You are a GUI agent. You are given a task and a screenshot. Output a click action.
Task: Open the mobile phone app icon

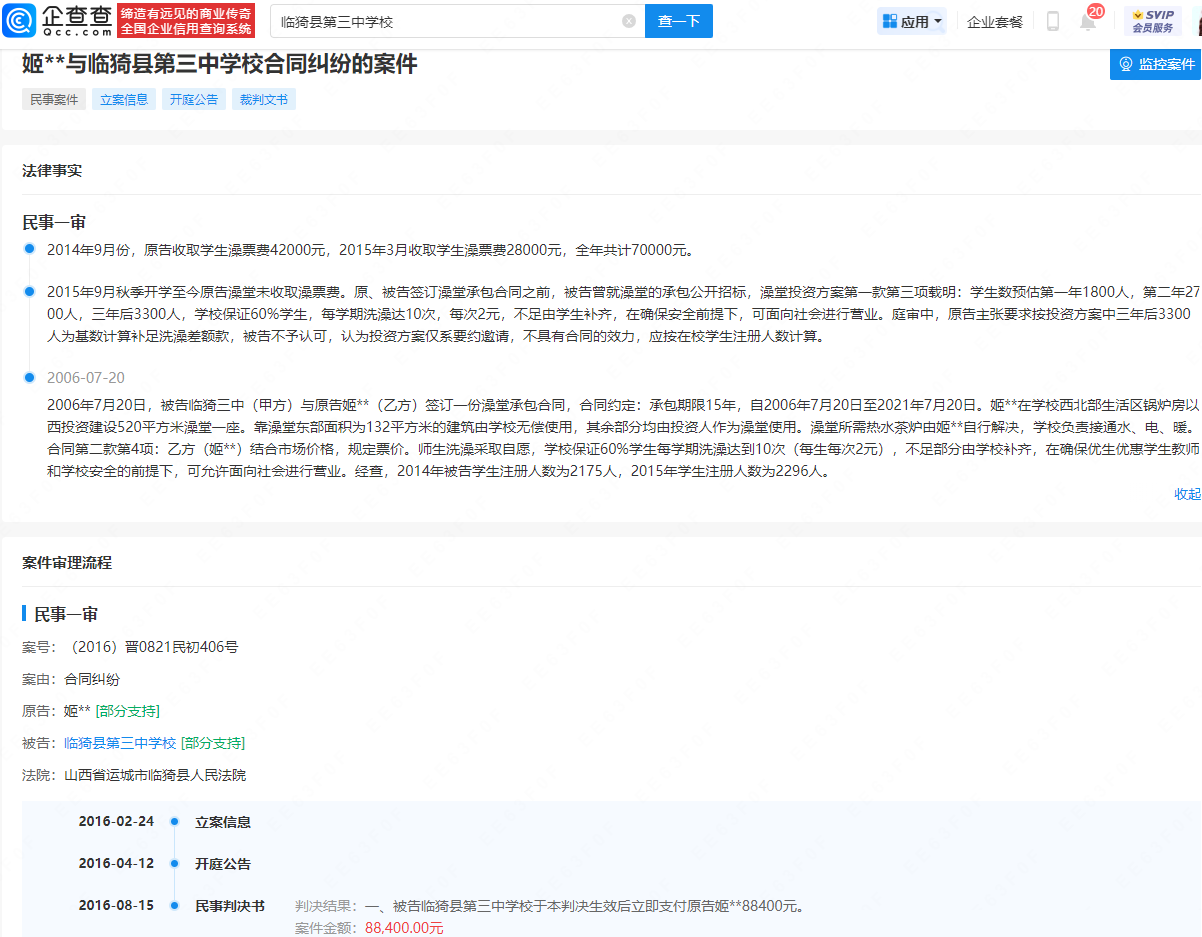(1052, 21)
